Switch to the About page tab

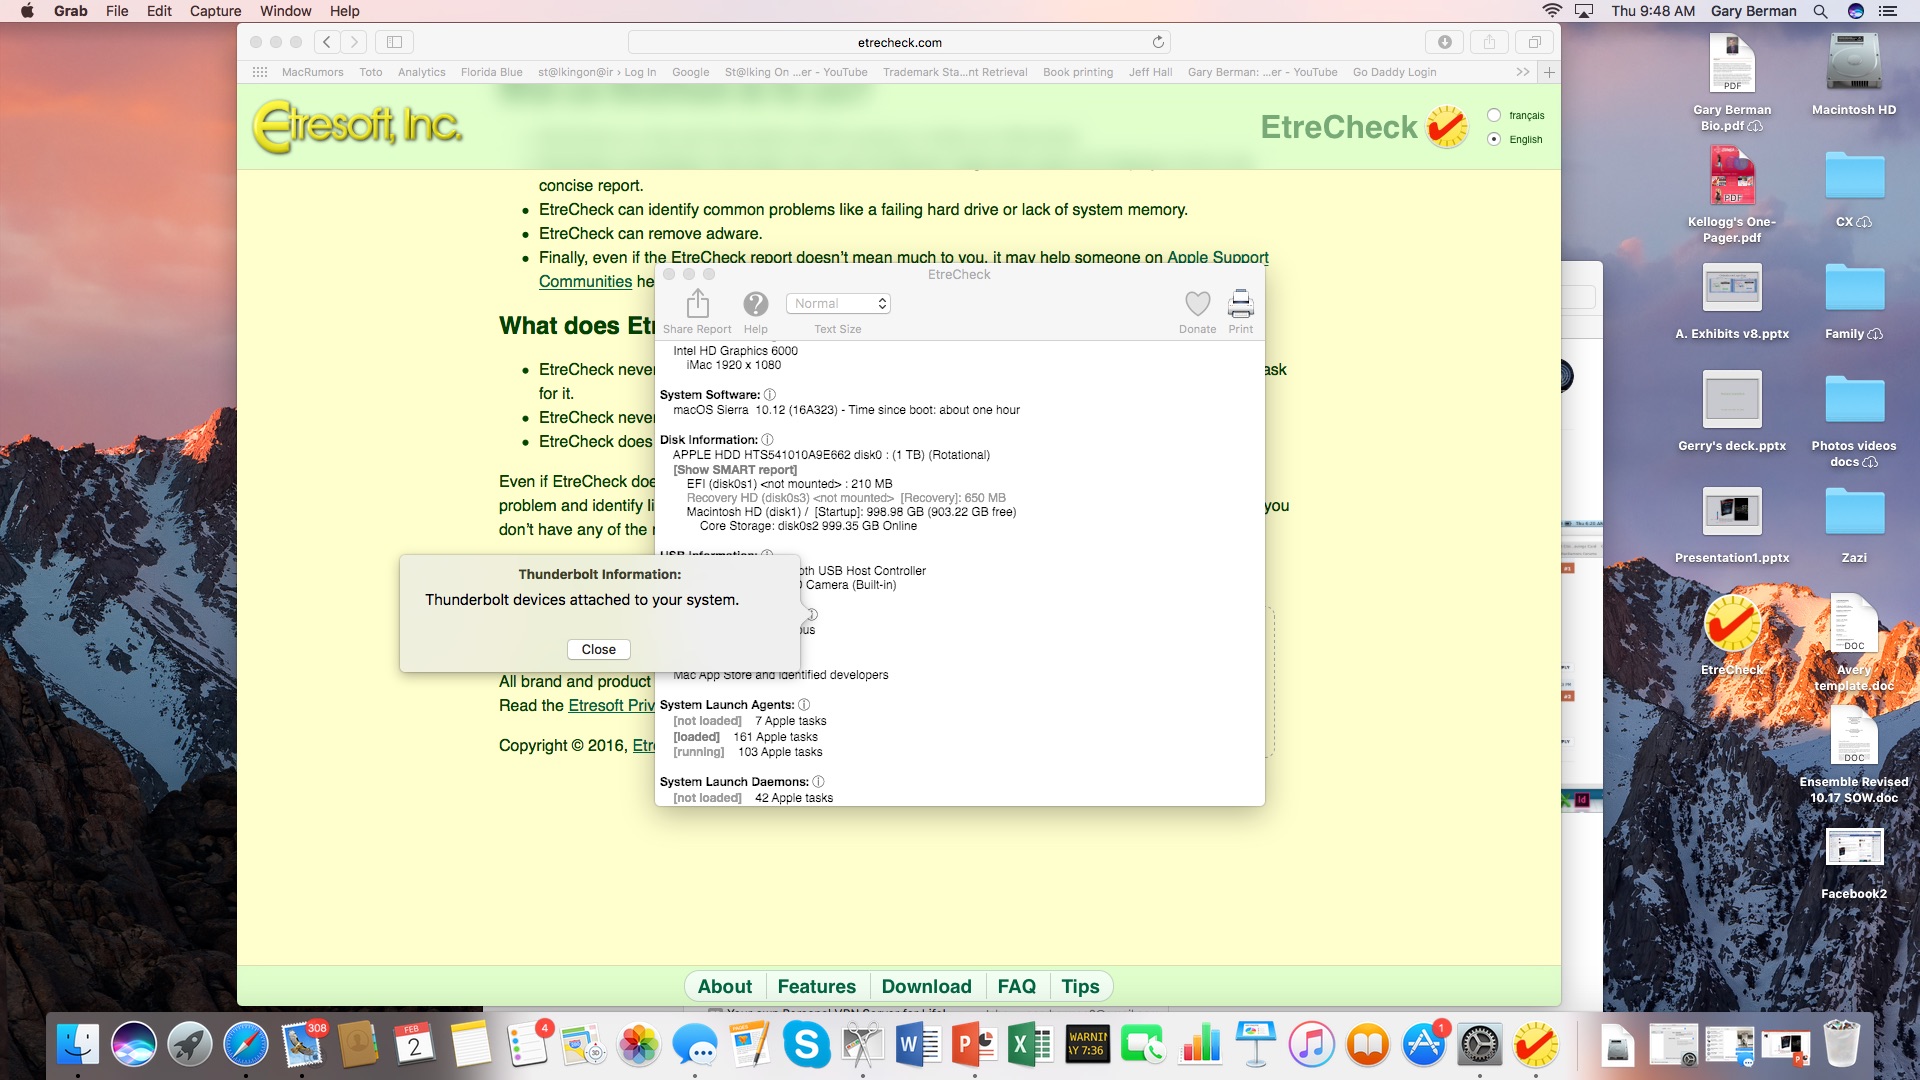pos(725,987)
